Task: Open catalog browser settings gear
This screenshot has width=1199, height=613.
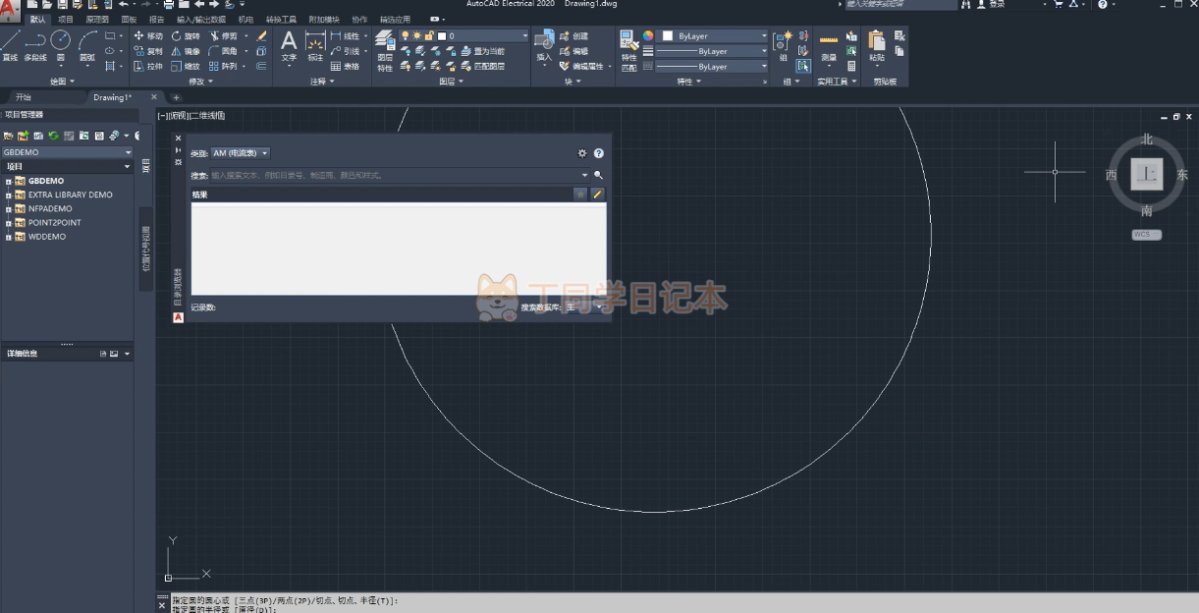Action: [582, 154]
